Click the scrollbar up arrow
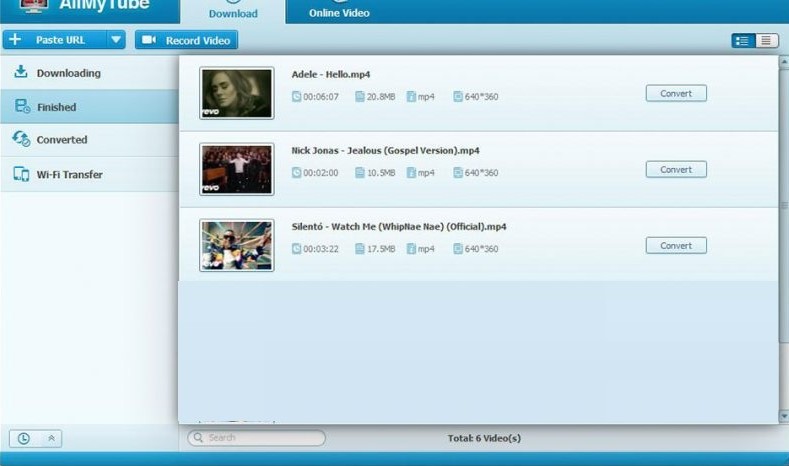The image size is (789, 466). coord(783,61)
